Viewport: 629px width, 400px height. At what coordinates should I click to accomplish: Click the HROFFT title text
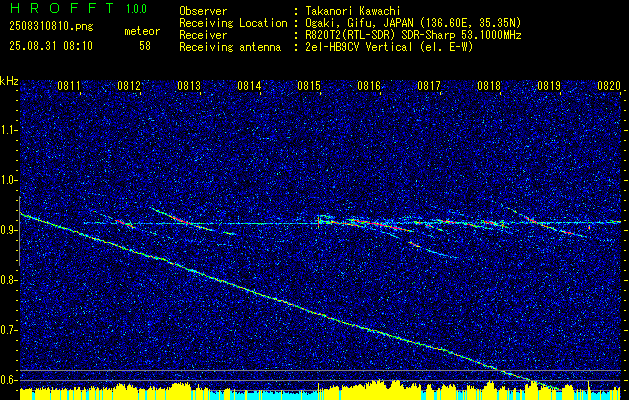click(62, 8)
